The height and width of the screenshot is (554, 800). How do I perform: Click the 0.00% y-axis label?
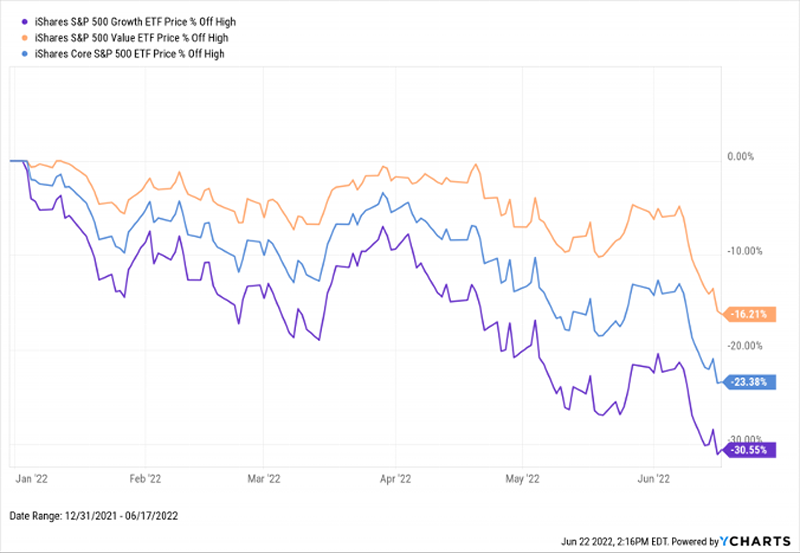tap(741, 157)
